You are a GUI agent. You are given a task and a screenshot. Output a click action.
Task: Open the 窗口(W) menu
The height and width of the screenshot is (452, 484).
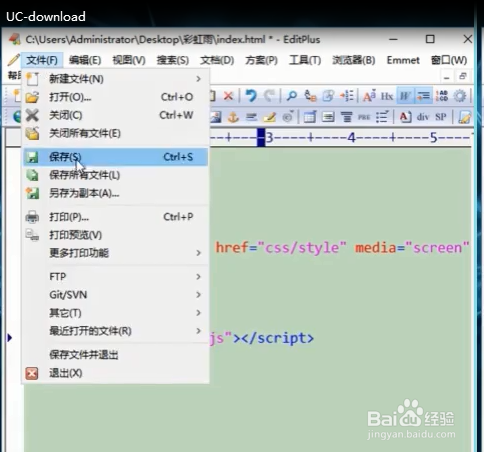[449, 60]
